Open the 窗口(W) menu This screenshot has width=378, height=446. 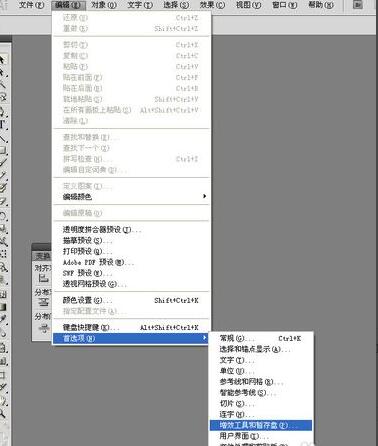(x=284, y=5)
